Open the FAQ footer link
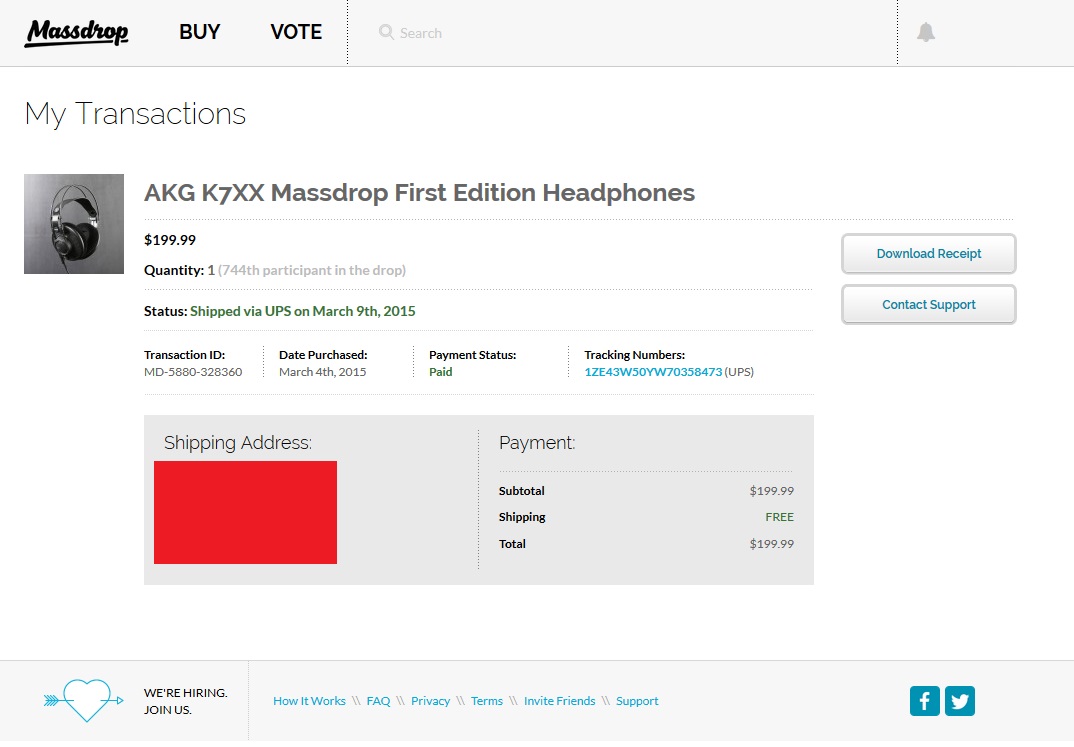This screenshot has height=747, width=1074. coord(378,701)
